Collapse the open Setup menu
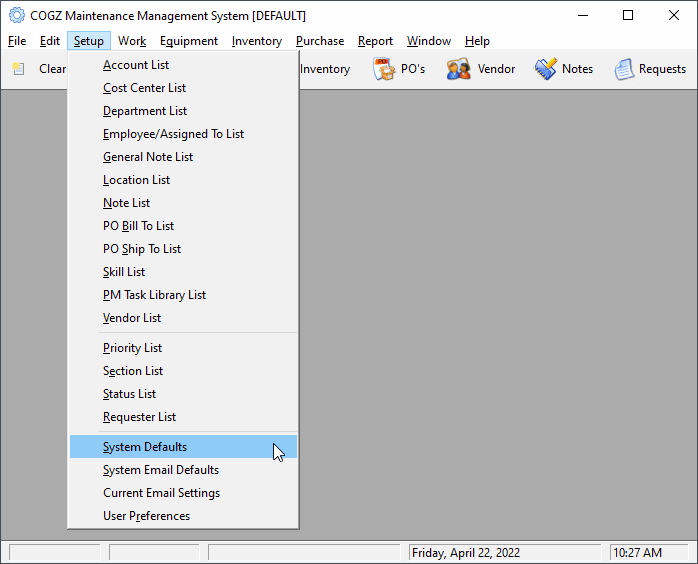The image size is (698, 564). pyautogui.click(x=89, y=41)
